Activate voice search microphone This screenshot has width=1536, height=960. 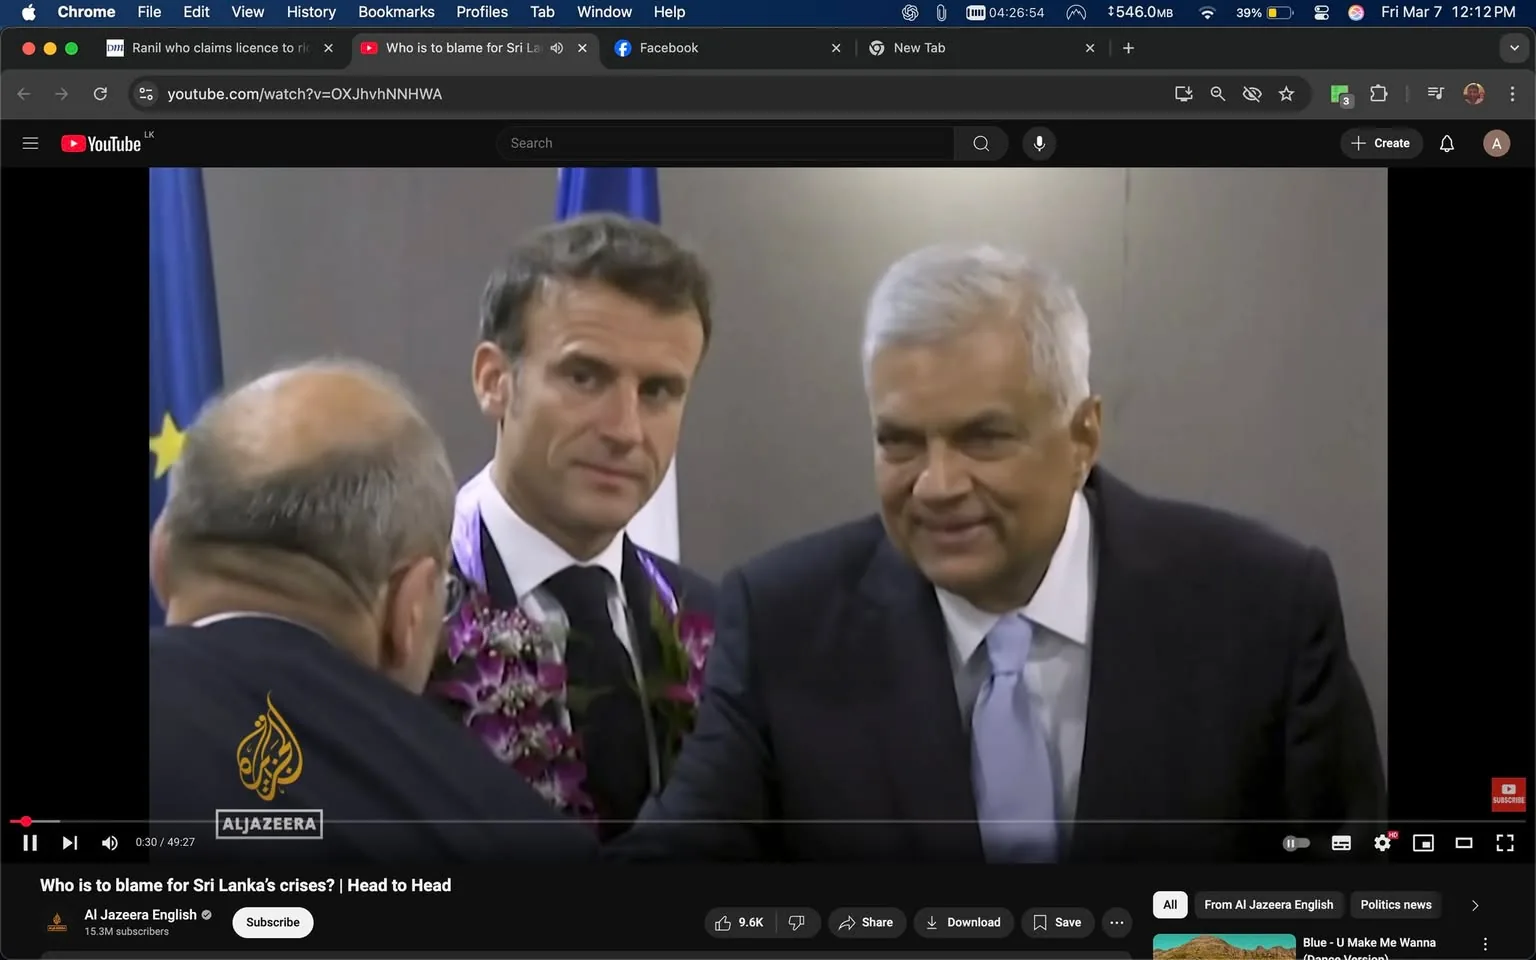(x=1039, y=142)
